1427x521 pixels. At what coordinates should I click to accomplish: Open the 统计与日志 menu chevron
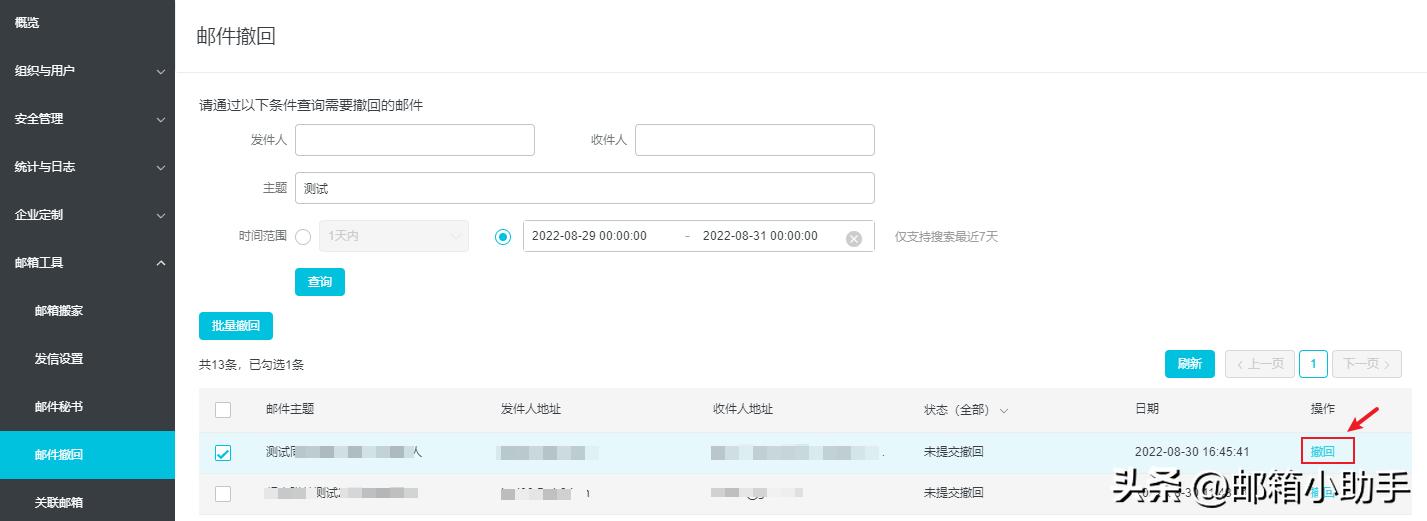pyautogui.click(x=160, y=167)
